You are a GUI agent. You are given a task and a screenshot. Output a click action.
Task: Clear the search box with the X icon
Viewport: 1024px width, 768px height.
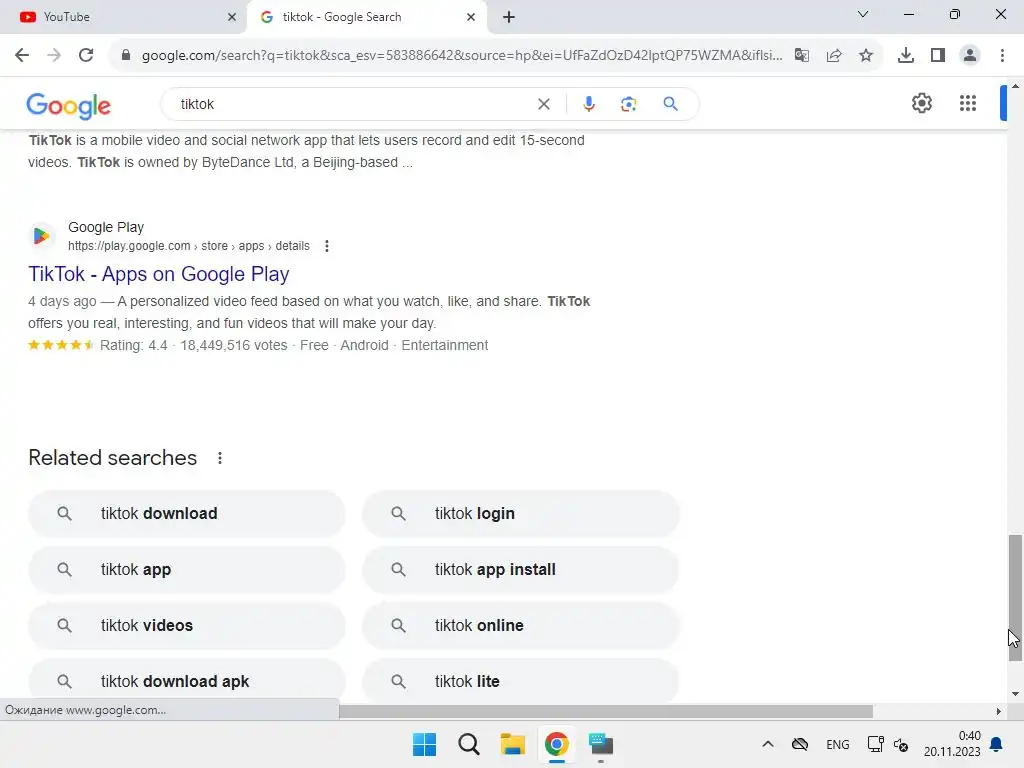[x=544, y=104]
